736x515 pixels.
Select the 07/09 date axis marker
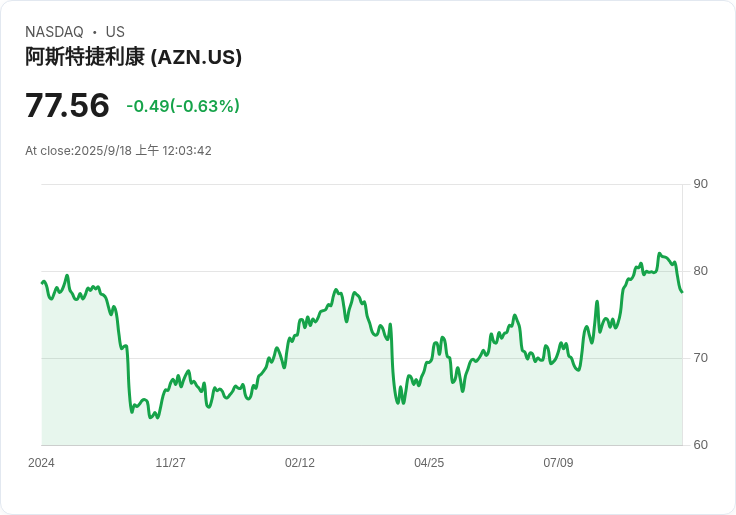point(558,463)
